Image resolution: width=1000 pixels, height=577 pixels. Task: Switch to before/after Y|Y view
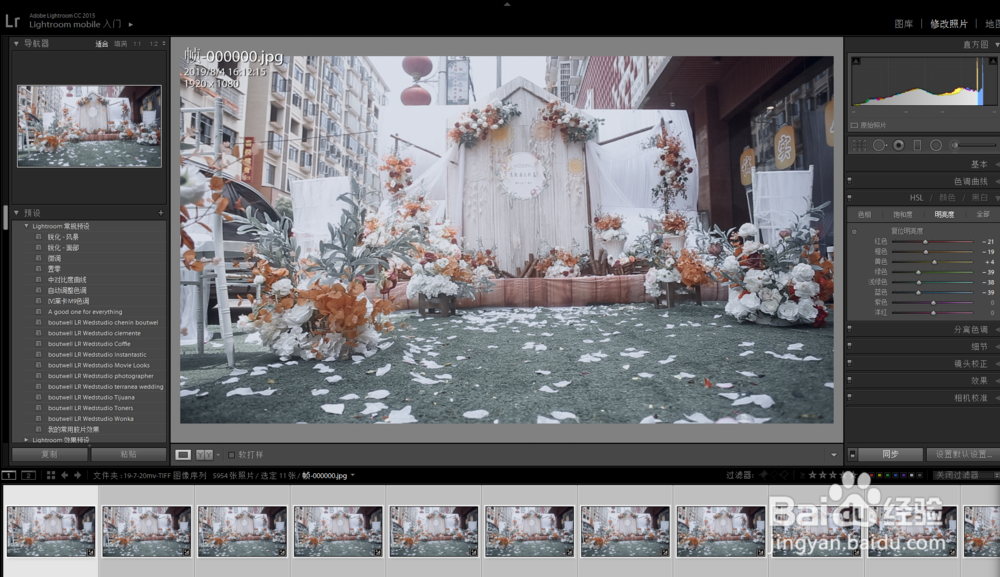coord(204,455)
